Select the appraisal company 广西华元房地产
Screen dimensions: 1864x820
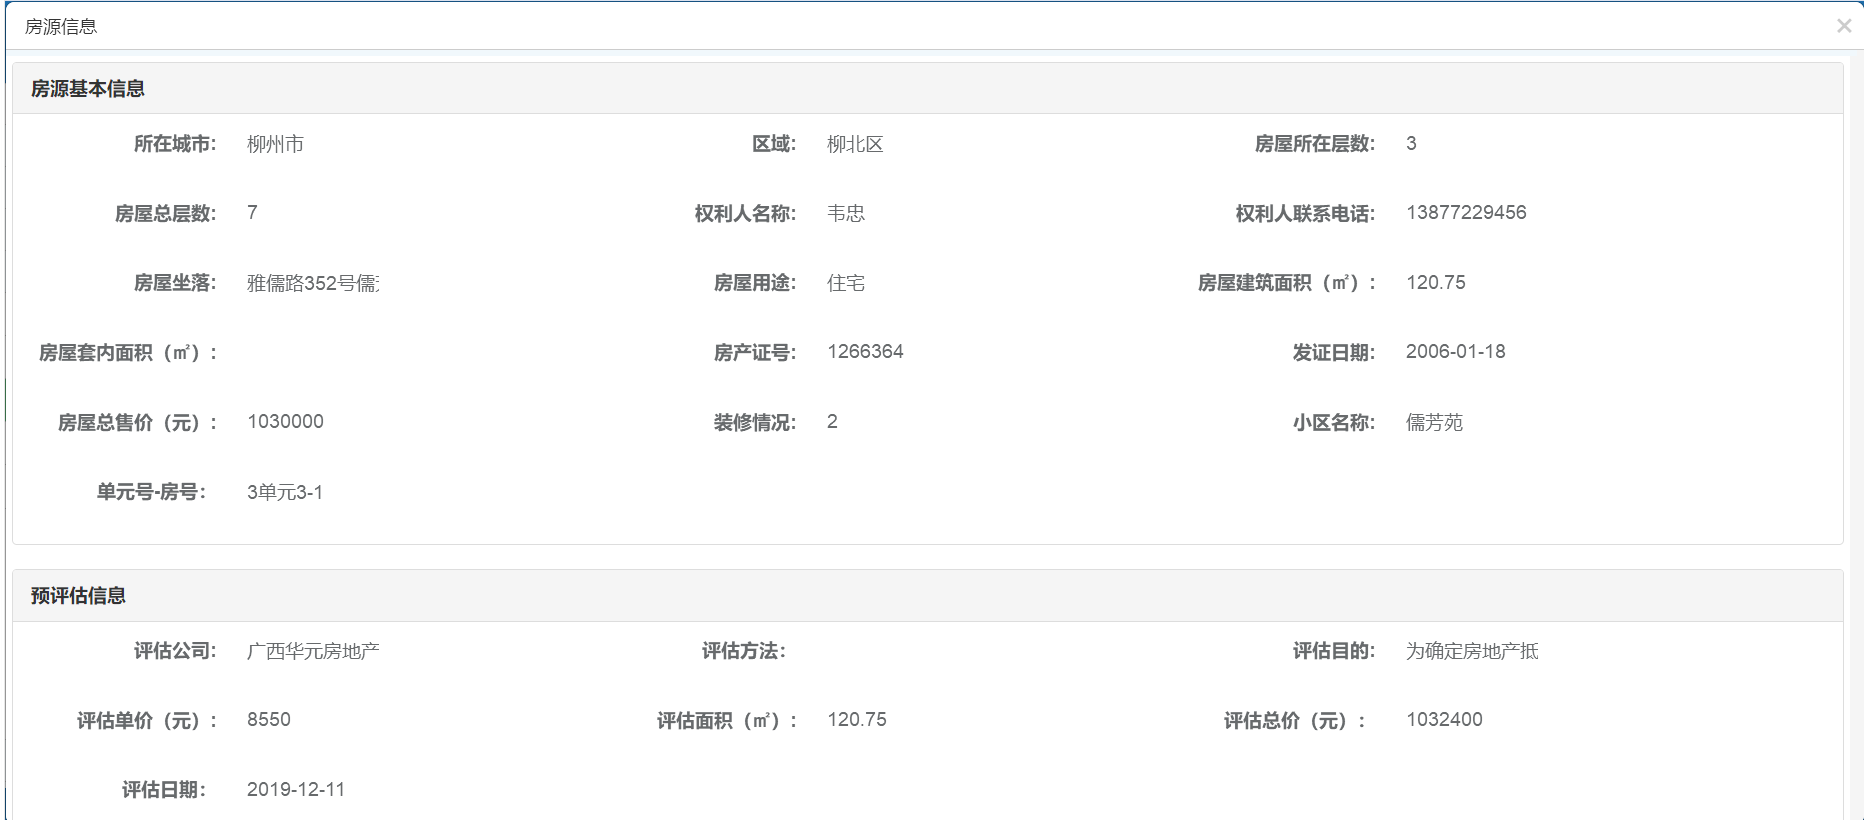point(313,651)
